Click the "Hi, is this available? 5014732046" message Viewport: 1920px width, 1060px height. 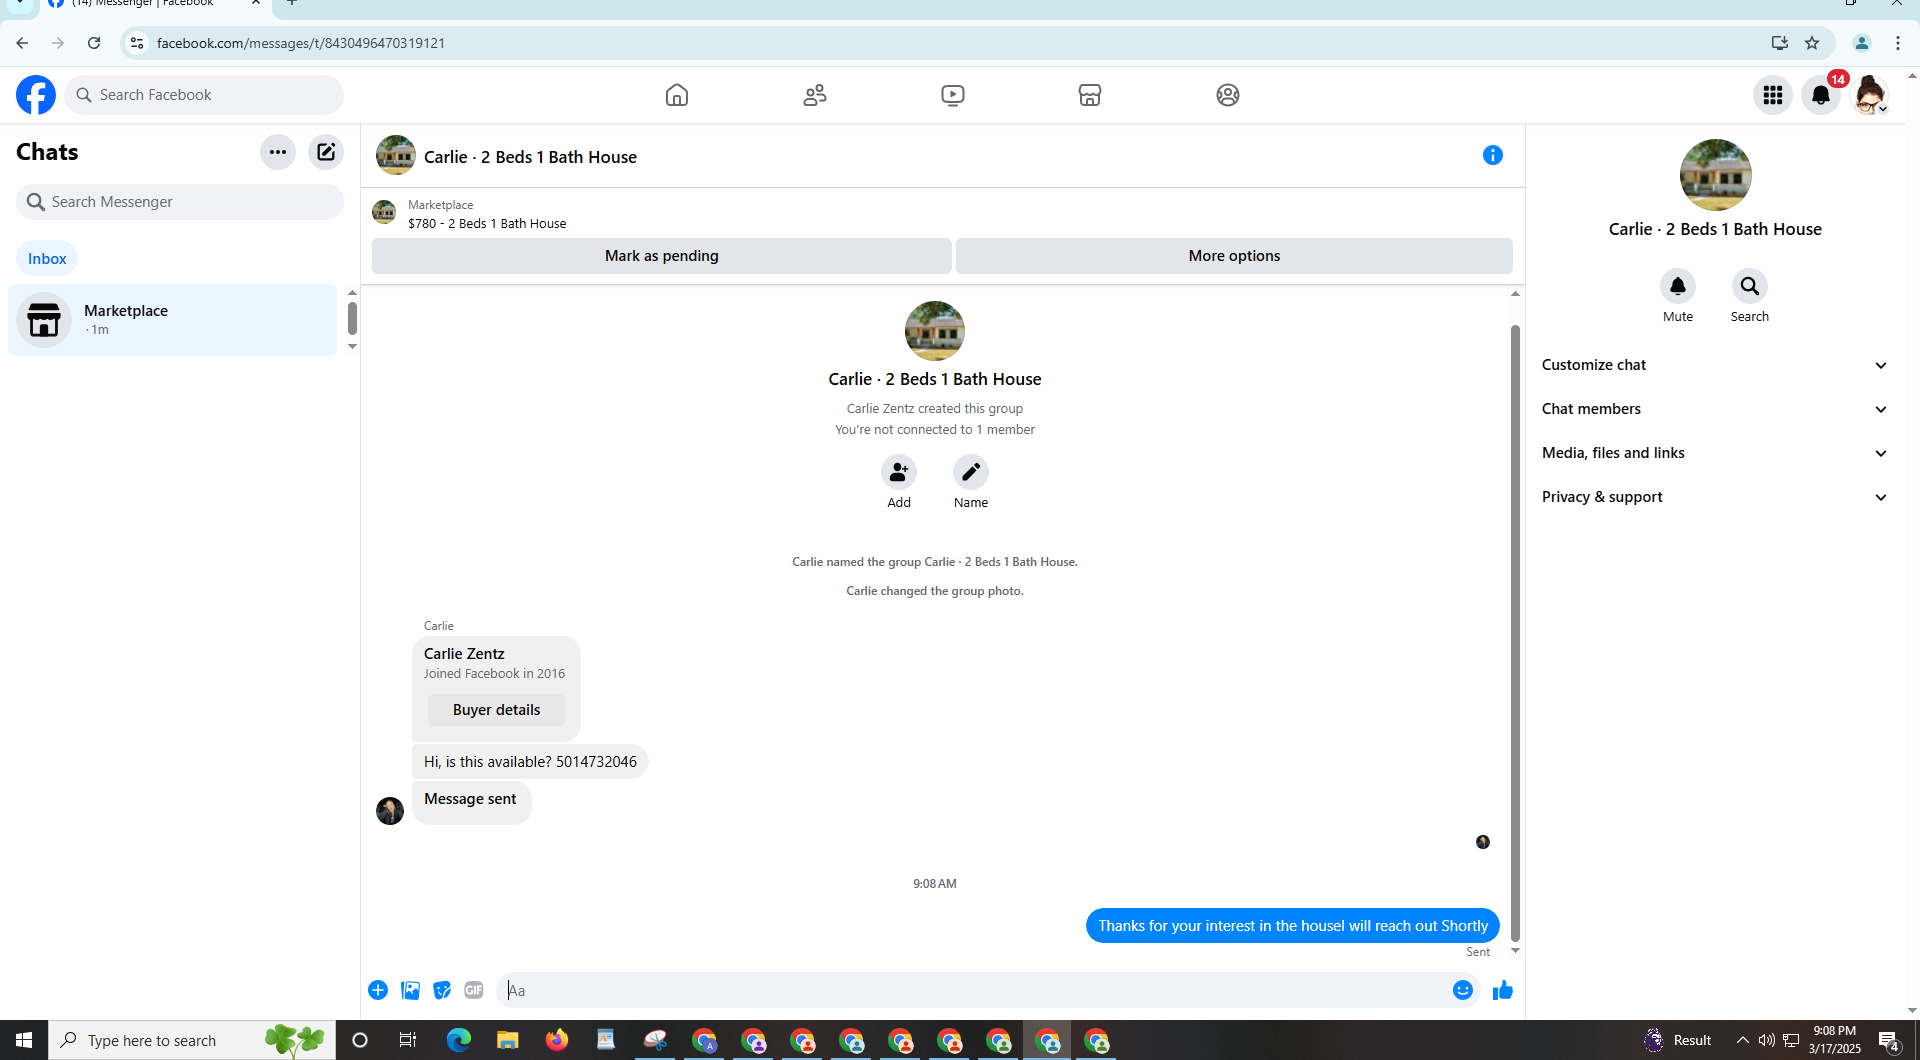(530, 762)
